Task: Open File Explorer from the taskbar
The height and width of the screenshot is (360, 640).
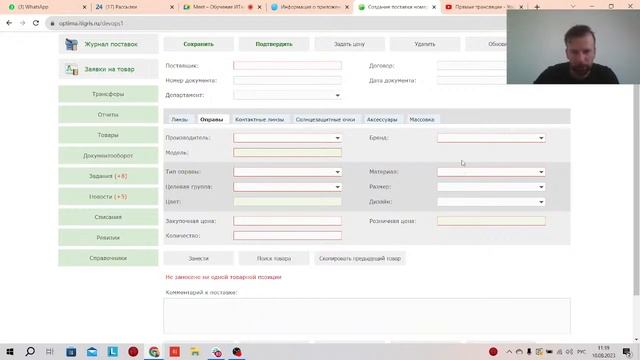Action: pyautogui.click(x=195, y=352)
